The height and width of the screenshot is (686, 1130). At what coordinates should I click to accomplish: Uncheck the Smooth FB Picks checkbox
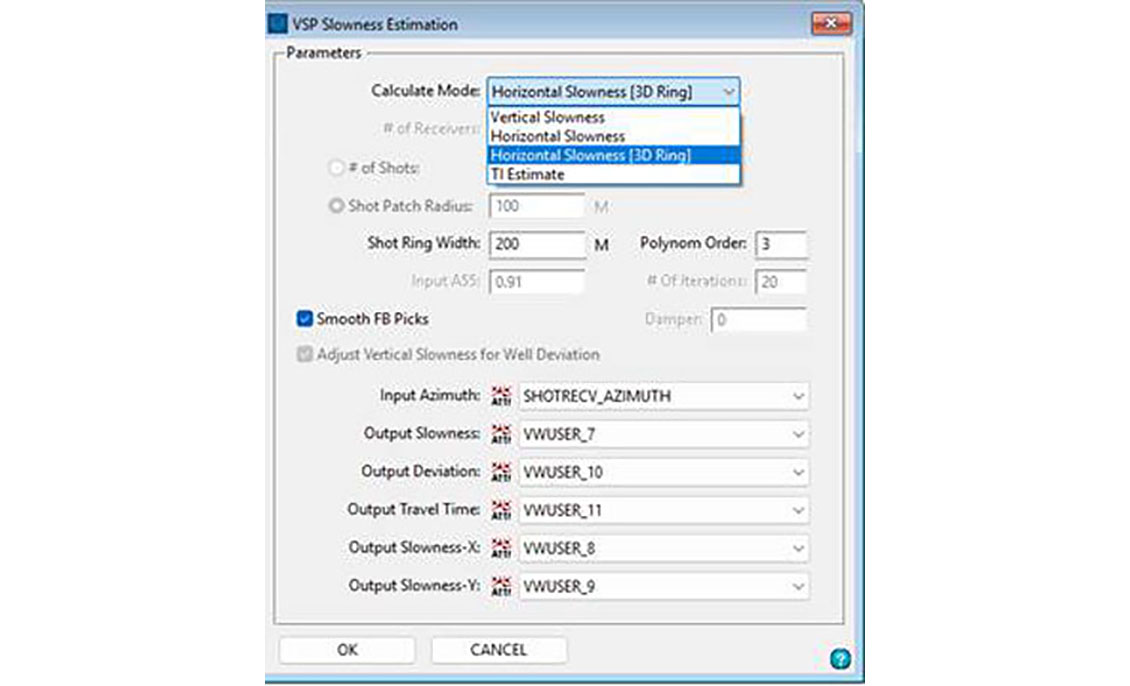click(305, 319)
